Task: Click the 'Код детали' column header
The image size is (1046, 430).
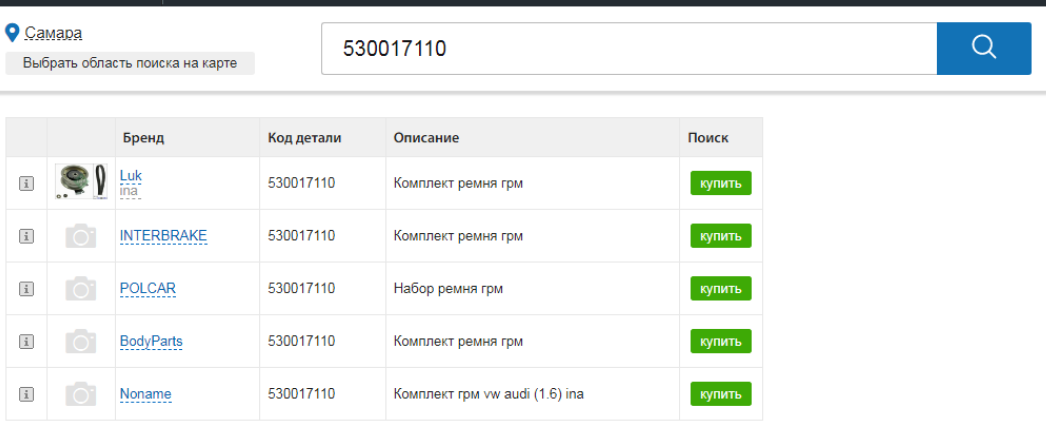Action: tap(304, 138)
